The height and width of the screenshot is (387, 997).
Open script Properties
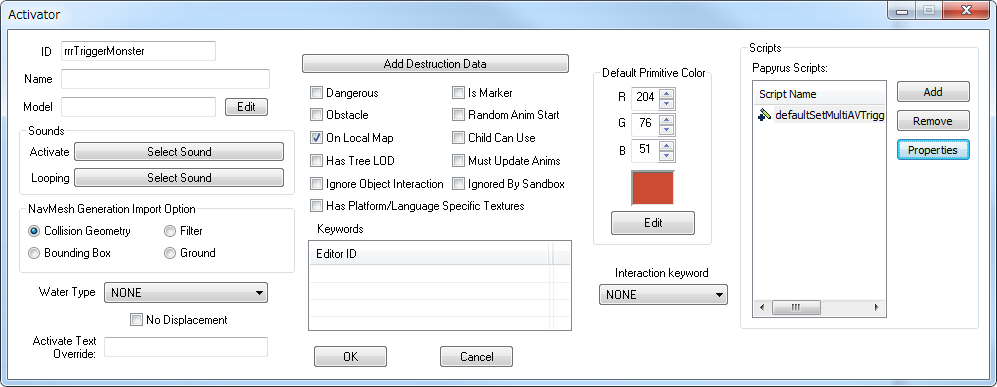click(933, 150)
